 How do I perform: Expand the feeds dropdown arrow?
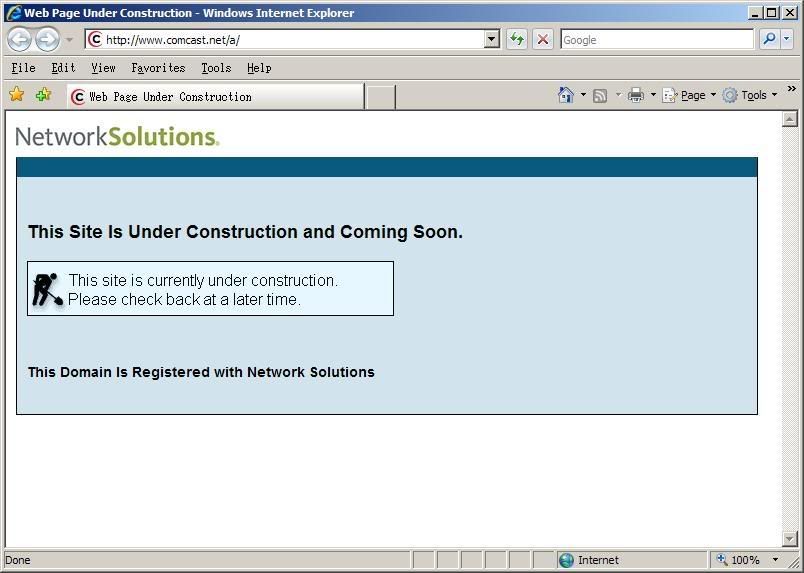pos(618,95)
